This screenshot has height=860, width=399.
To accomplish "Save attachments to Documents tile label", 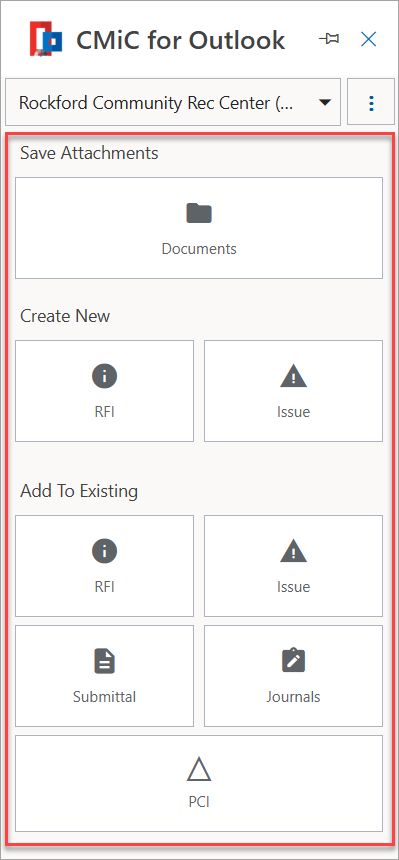I will tap(199, 248).
